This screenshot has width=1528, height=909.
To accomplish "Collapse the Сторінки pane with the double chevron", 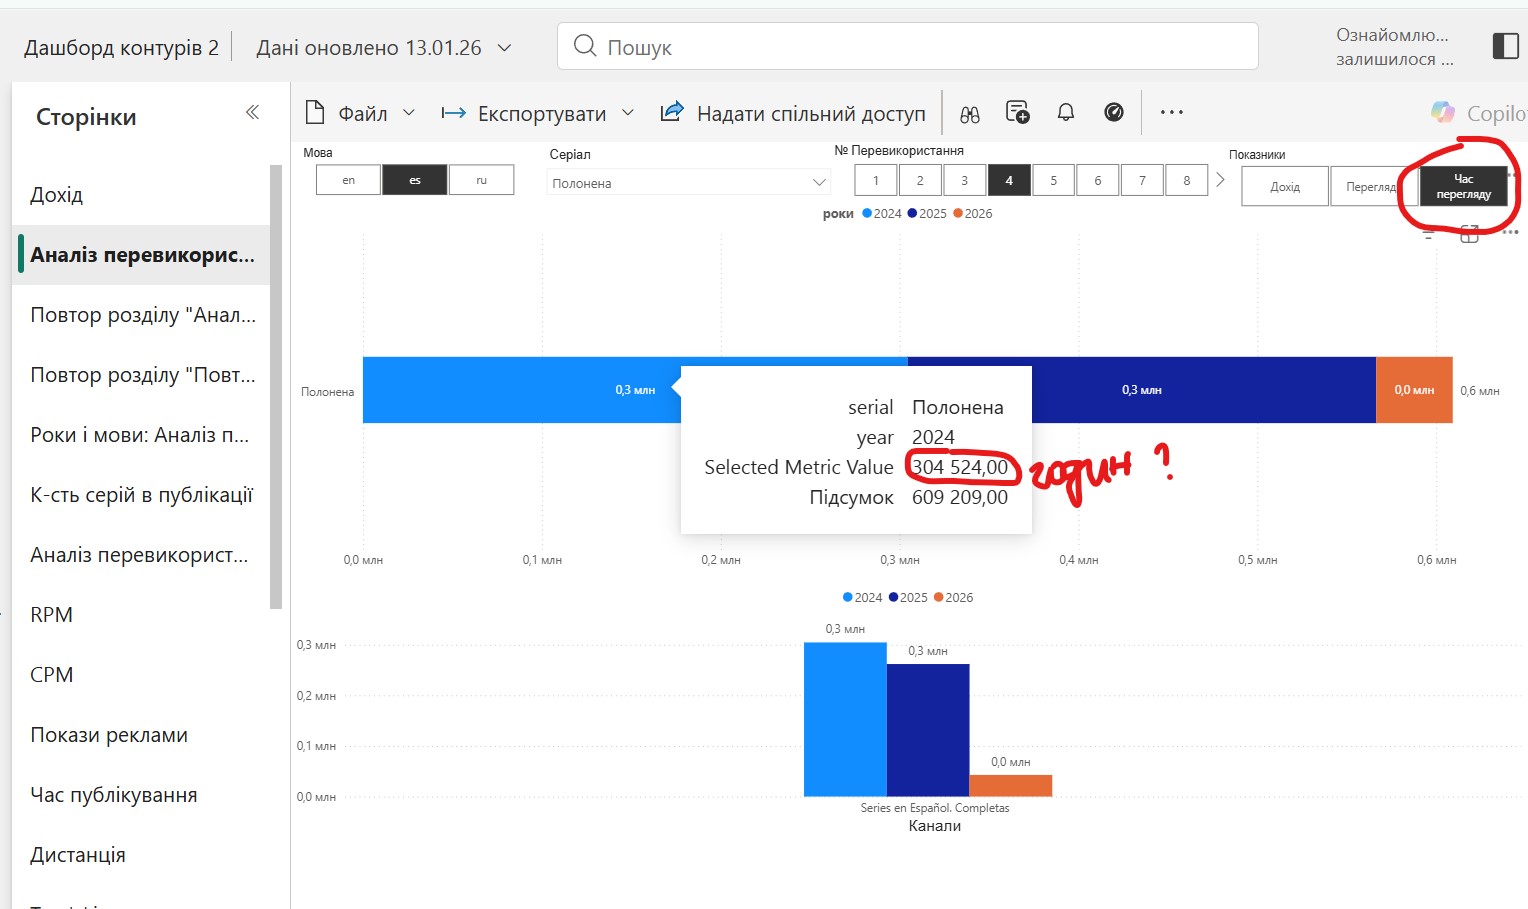I will click(252, 112).
